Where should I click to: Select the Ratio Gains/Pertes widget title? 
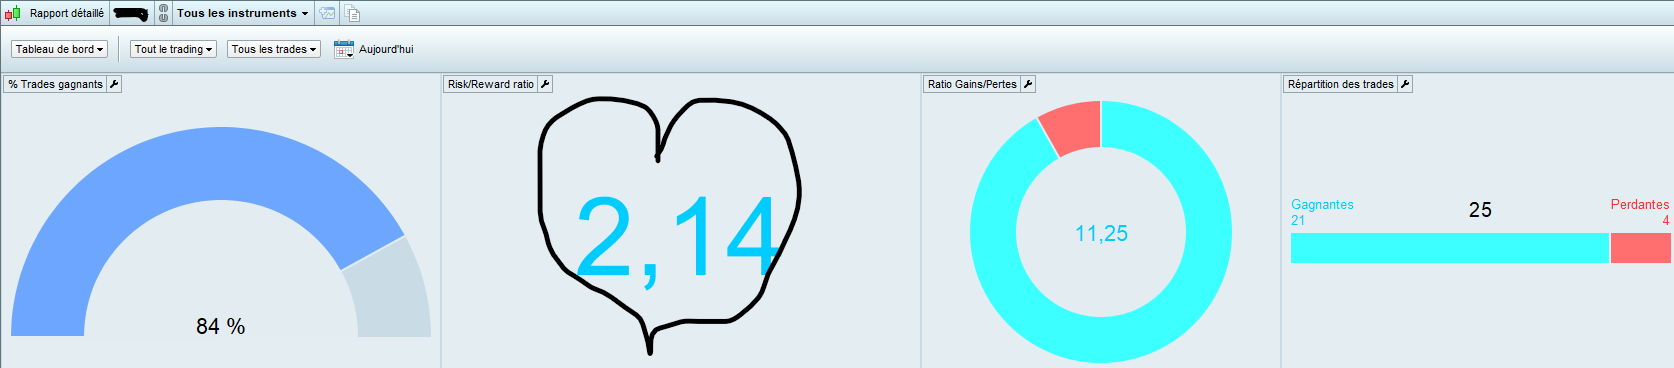[x=972, y=84]
